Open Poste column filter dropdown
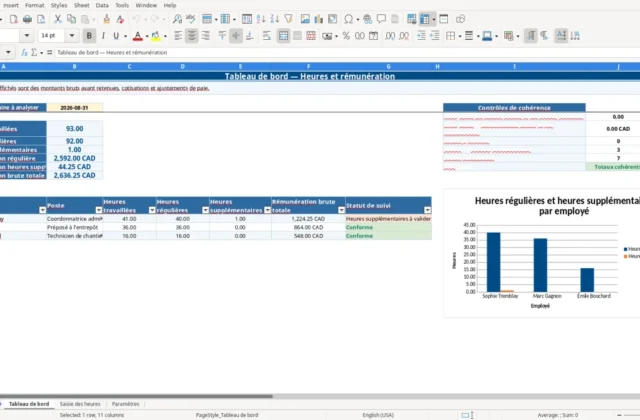The width and height of the screenshot is (640, 420). point(98,210)
